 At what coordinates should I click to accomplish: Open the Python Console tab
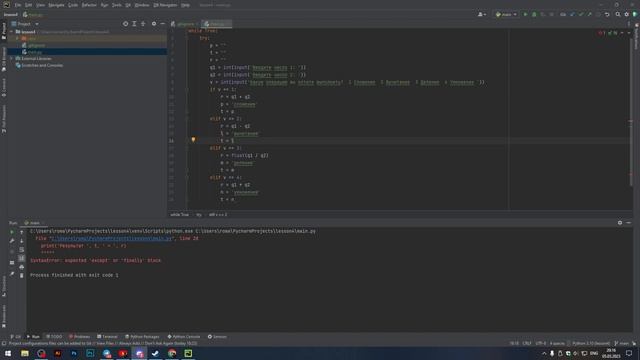tap(184, 337)
